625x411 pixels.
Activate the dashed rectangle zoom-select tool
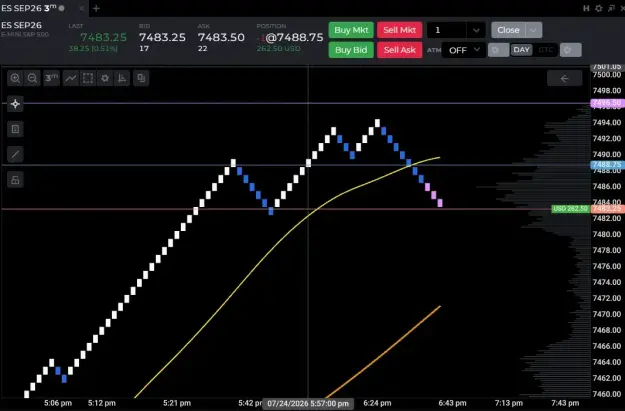tap(88, 78)
